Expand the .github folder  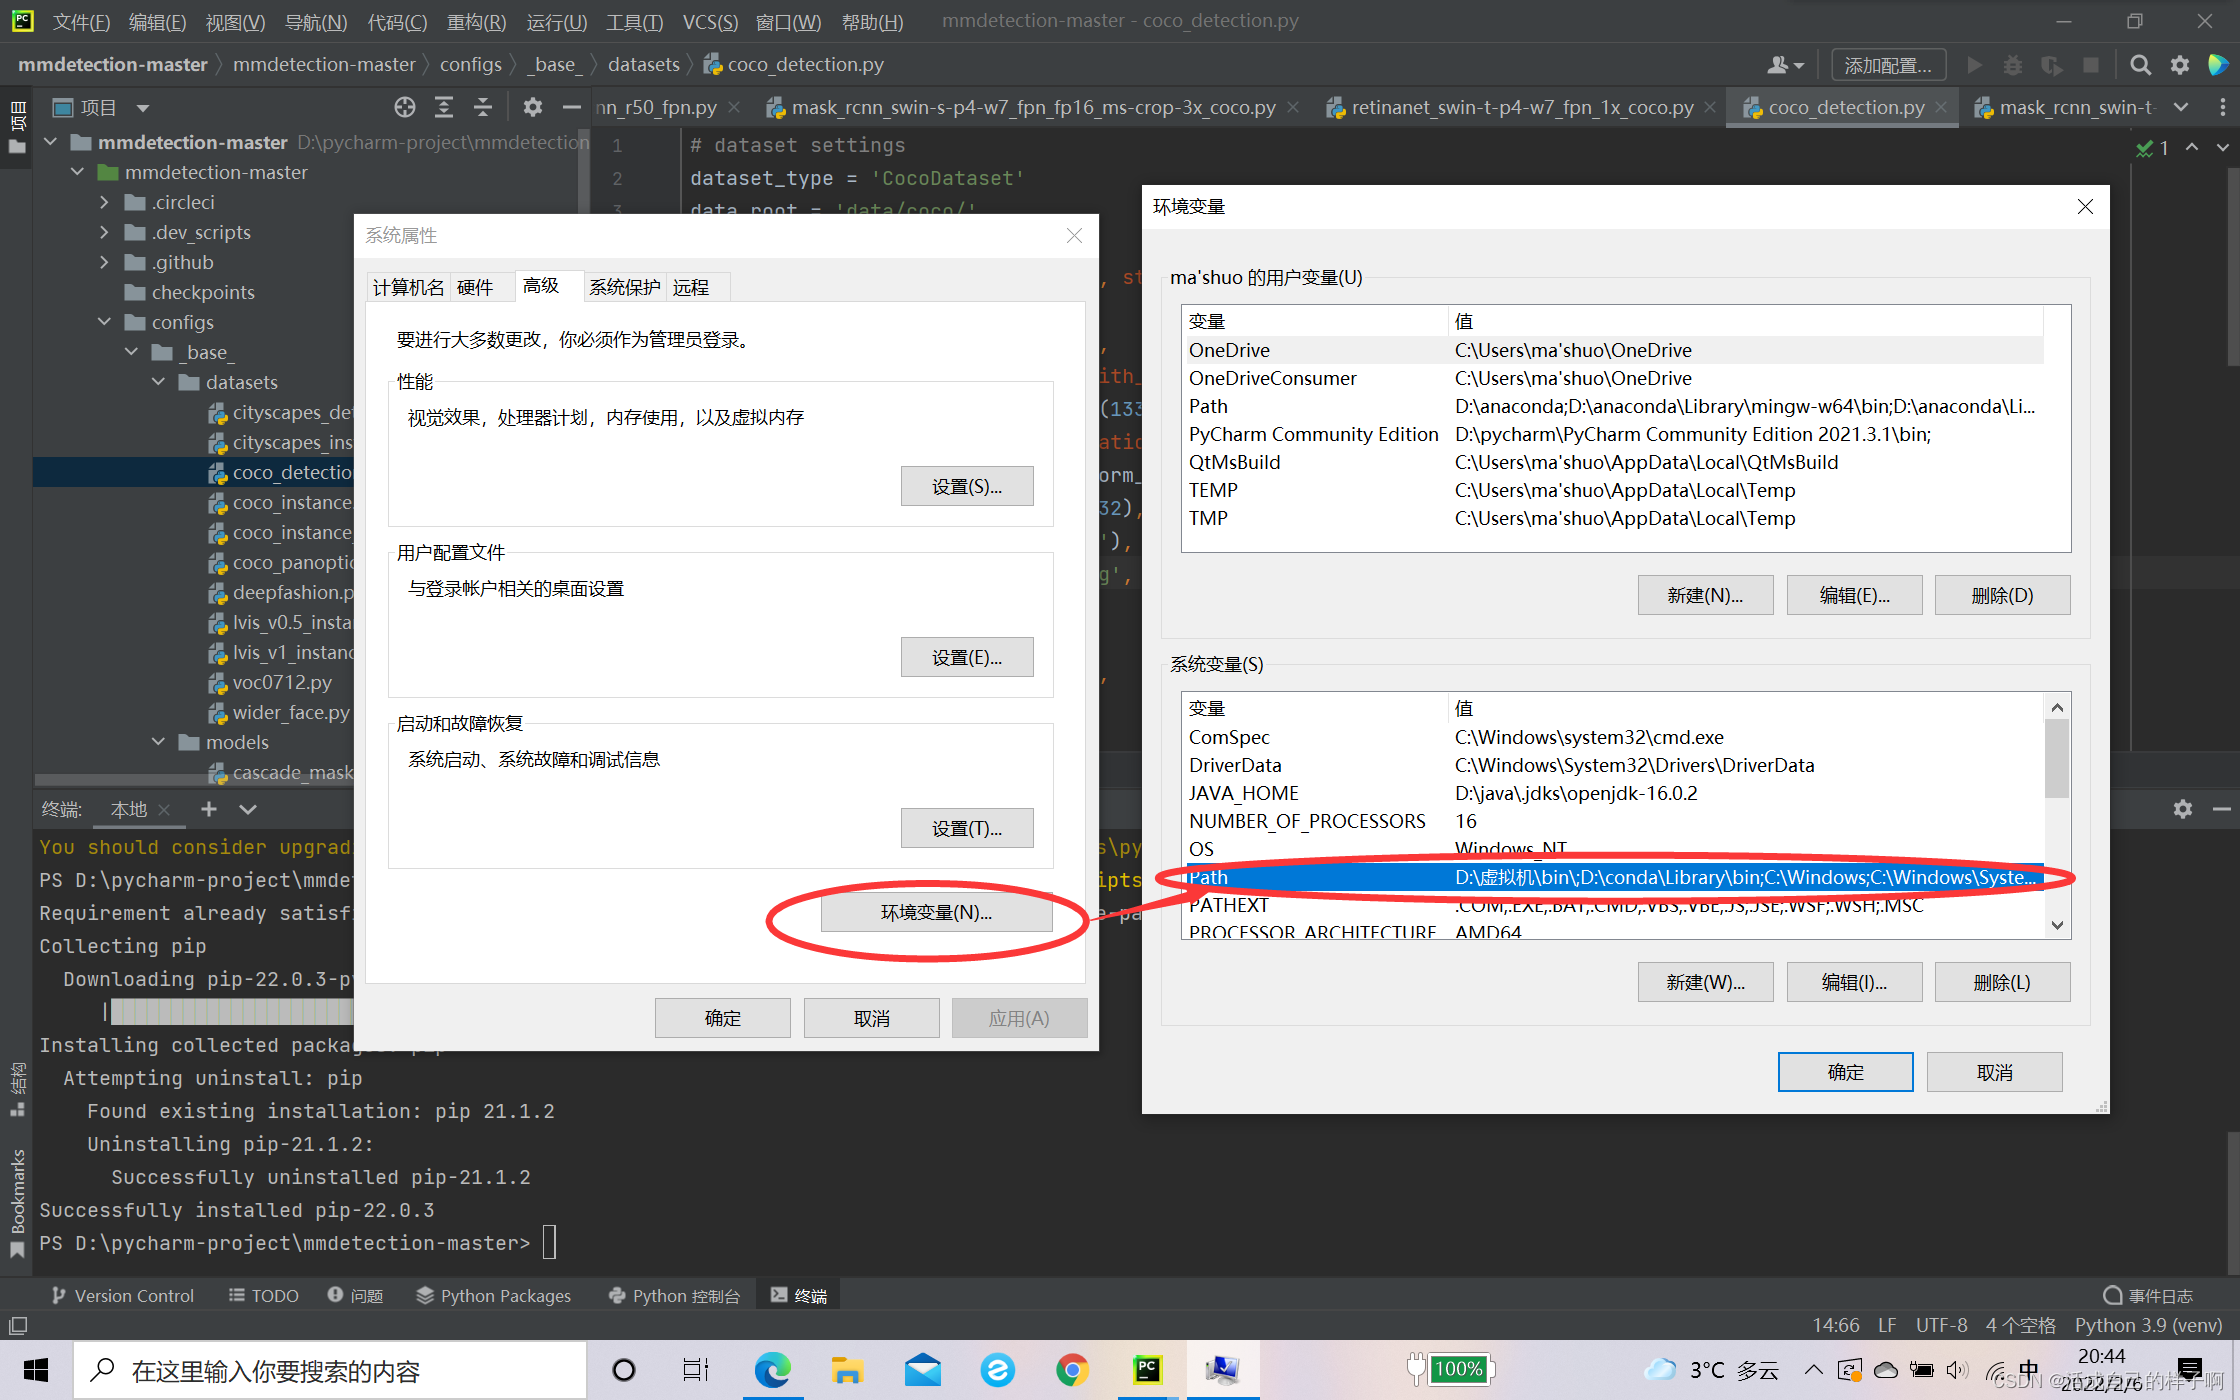click(x=104, y=262)
